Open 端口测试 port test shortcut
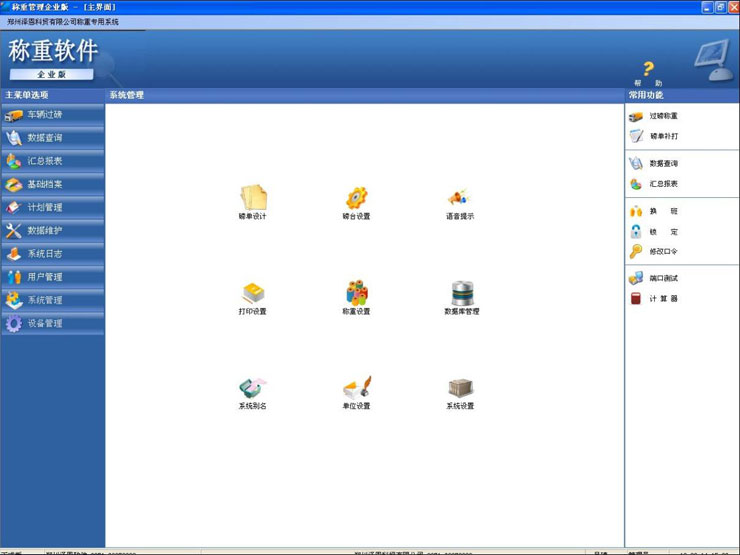Viewport: 740px width, 555px height. pos(654,278)
